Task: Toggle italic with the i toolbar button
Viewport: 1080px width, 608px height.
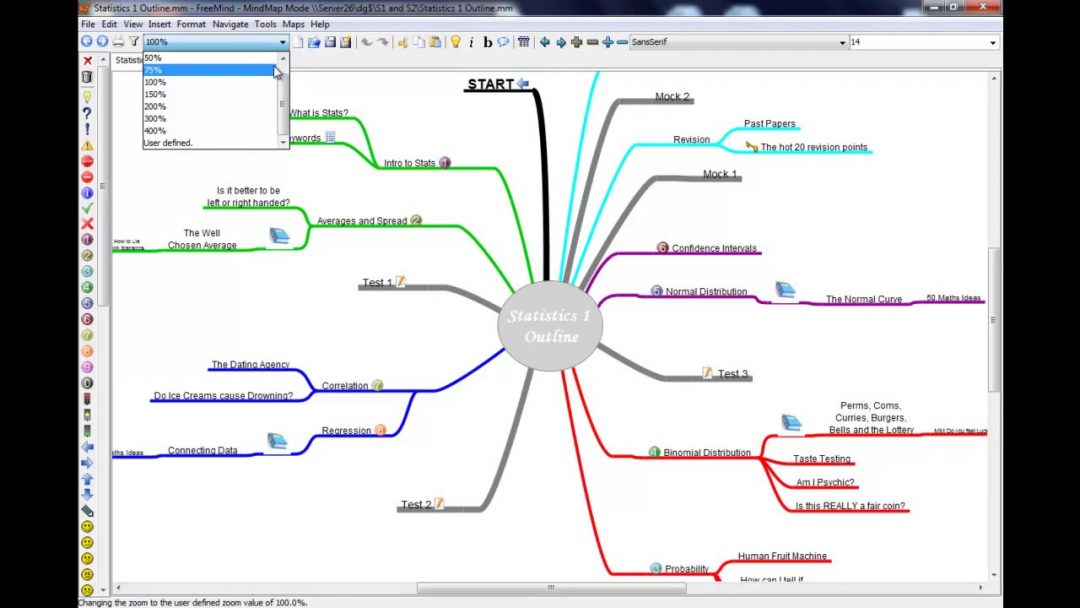Action: pyautogui.click(x=471, y=42)
